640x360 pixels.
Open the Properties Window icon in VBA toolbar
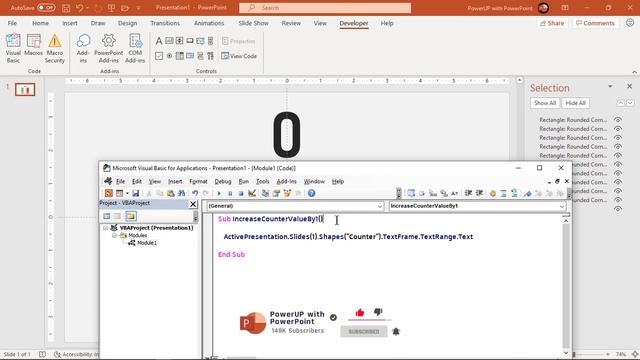pos(276,193)
